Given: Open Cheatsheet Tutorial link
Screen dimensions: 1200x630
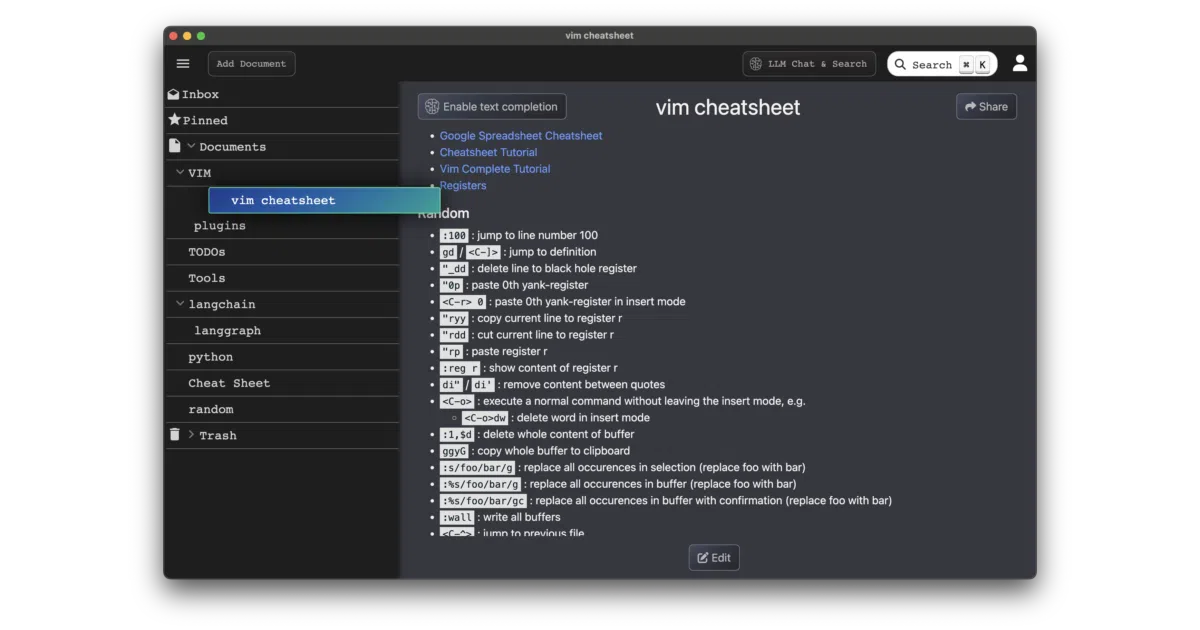Looking at the screenshot, I should (x=488, y=152).
